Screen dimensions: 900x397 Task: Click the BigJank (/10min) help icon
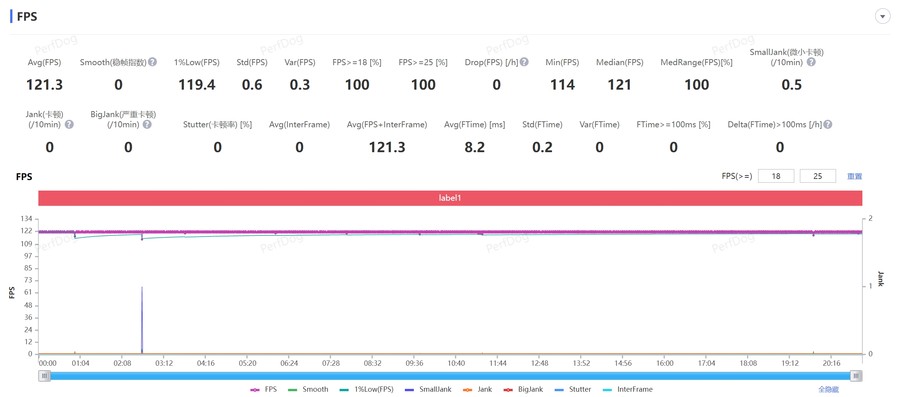click(x=147, y=124)
